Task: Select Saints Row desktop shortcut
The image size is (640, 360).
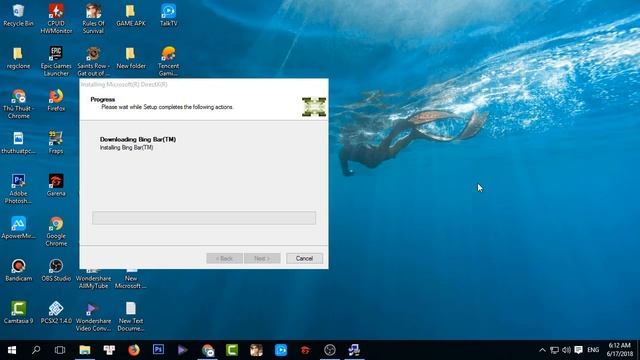Action: click(x=93, y=61)
